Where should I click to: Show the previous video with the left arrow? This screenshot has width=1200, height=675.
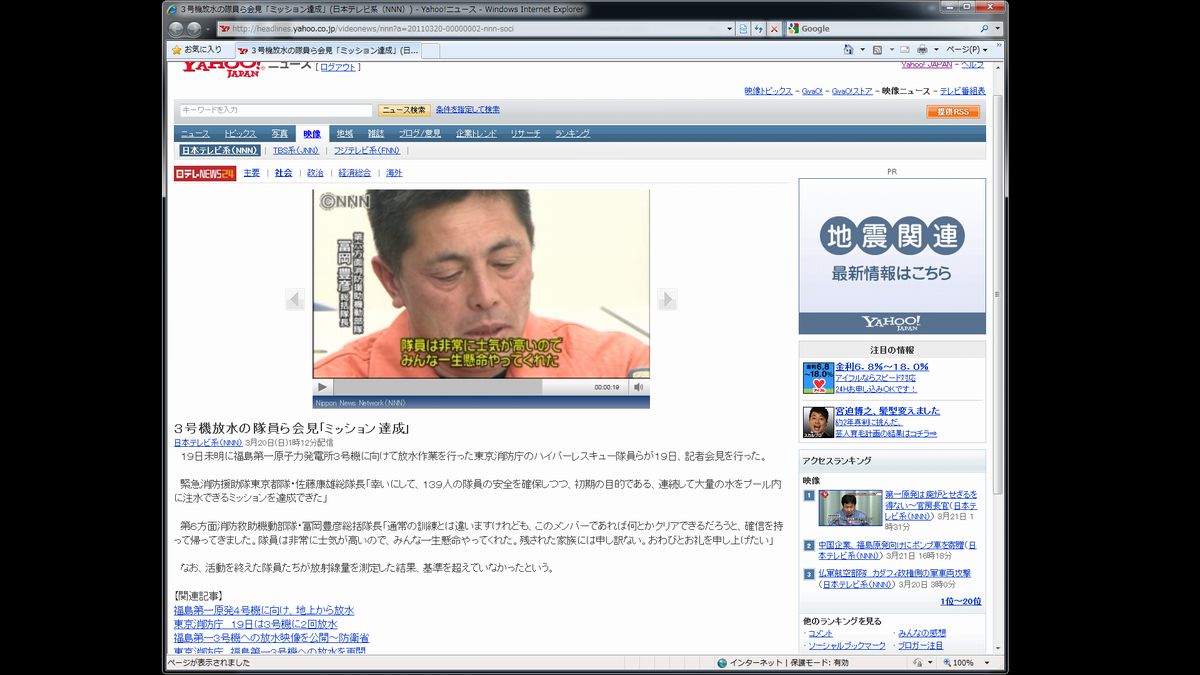point(294,299)
